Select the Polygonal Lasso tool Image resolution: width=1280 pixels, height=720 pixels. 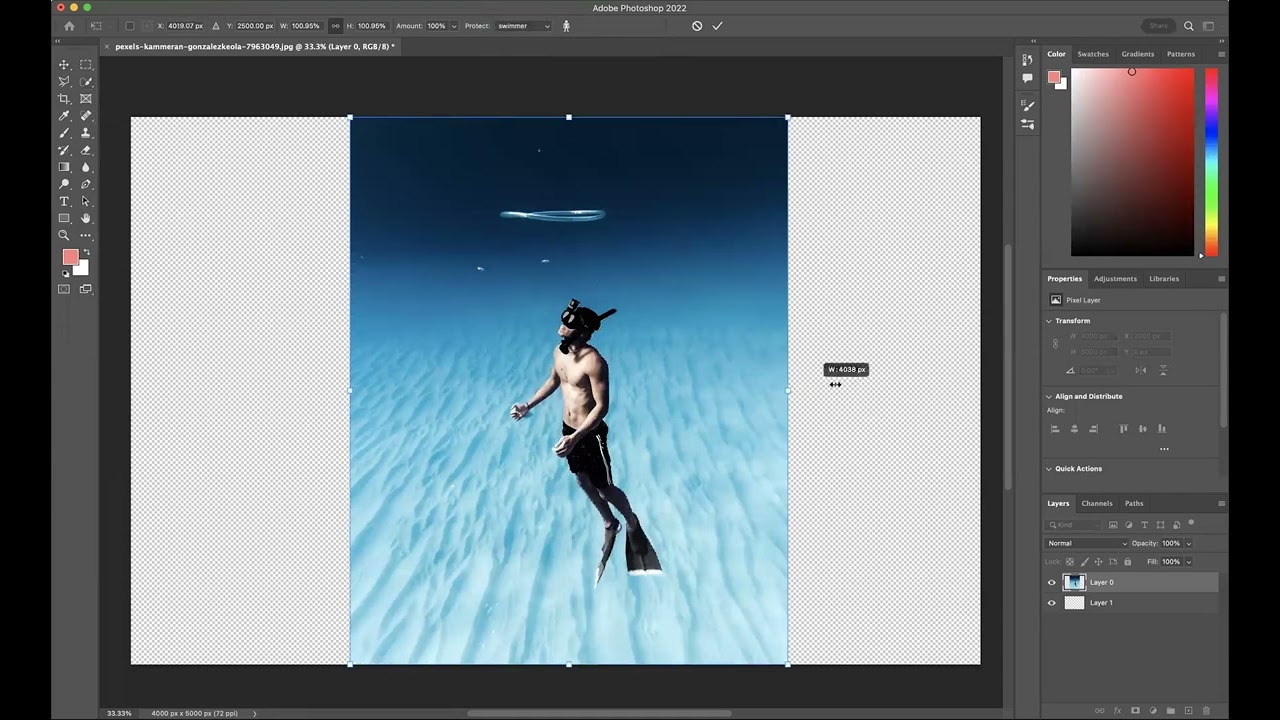(x=64, y=81)
